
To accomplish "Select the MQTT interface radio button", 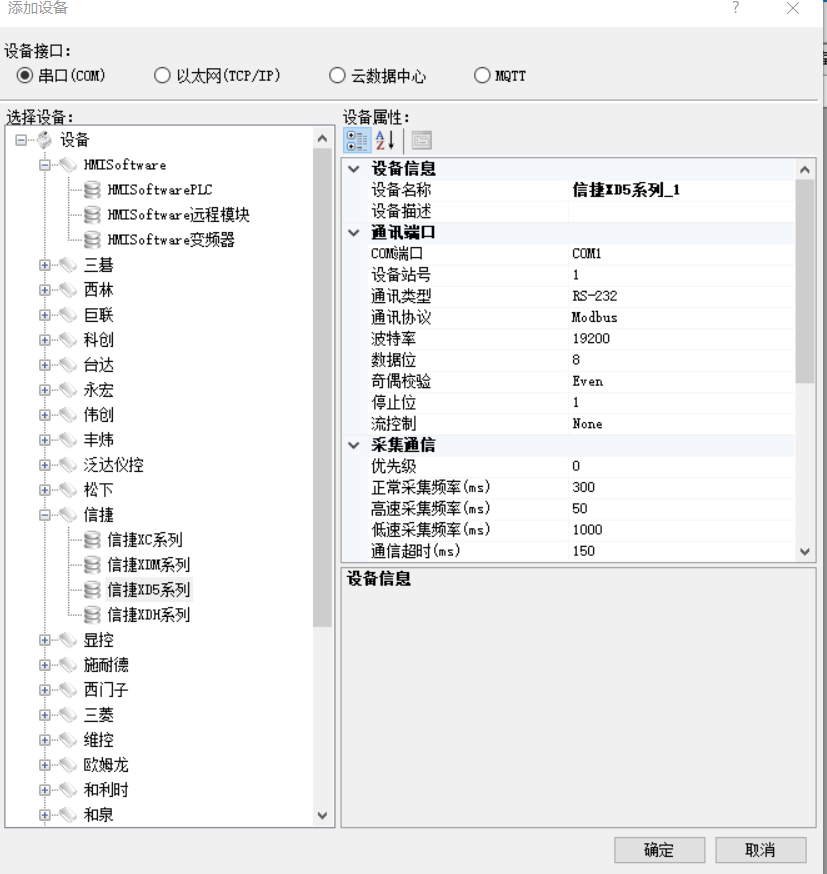I will [x=483, y=76].
